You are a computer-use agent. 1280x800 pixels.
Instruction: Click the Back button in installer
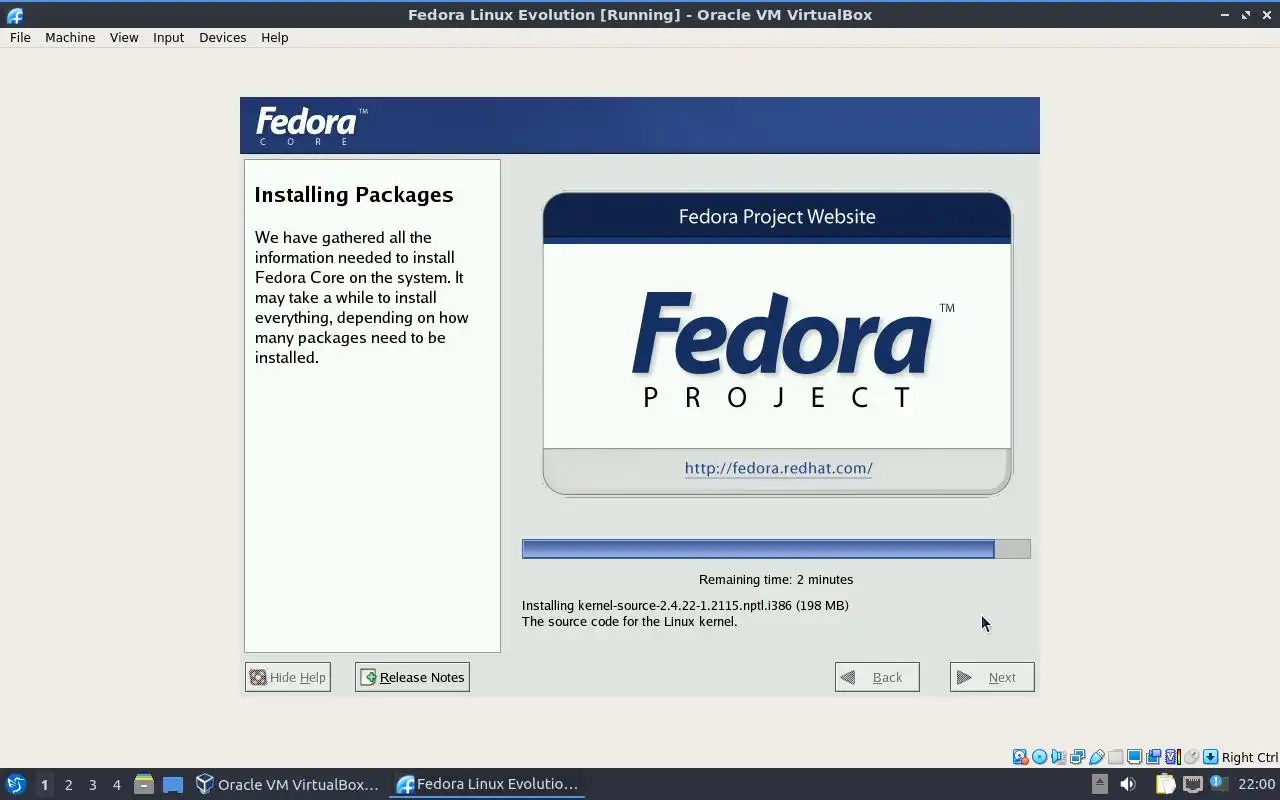(x=877, y=677)
